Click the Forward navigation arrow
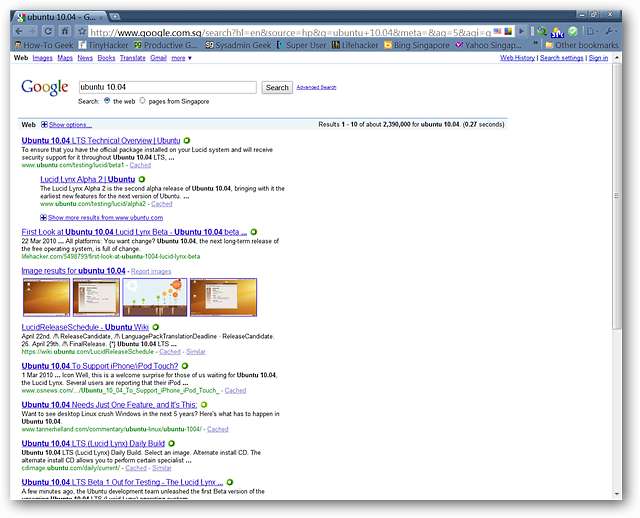640x518 pixels. [34, 32]
